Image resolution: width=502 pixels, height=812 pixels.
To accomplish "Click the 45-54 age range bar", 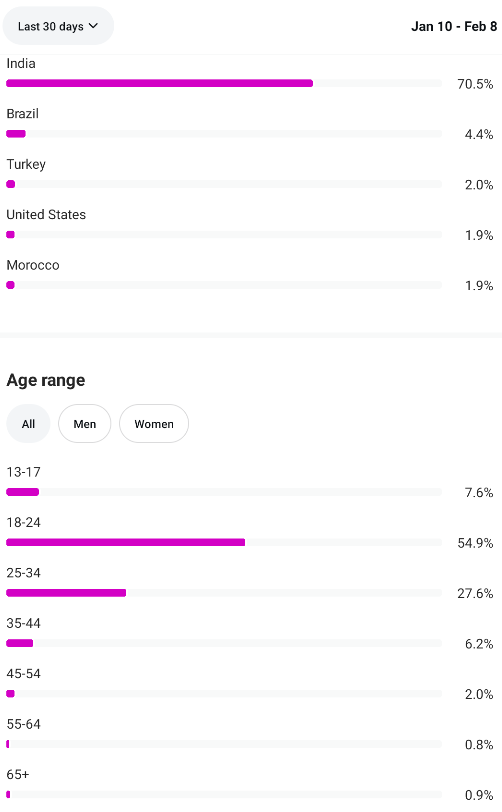I will point(224,693).
